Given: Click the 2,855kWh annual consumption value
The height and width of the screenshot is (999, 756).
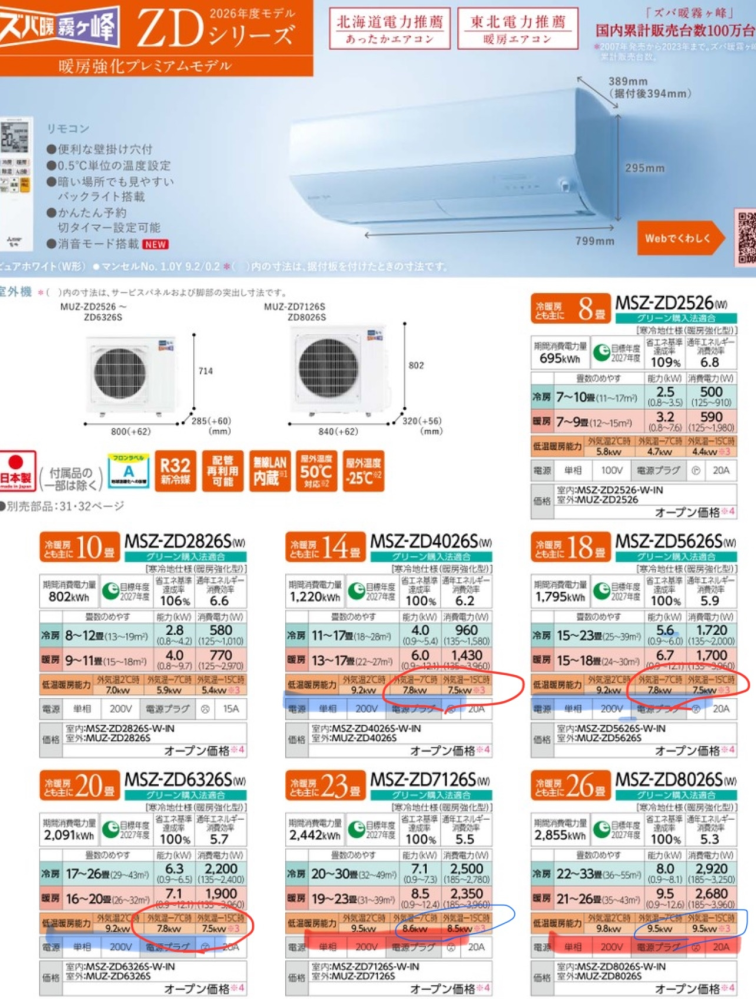Looking at the screenshot, I should point(560,835).
